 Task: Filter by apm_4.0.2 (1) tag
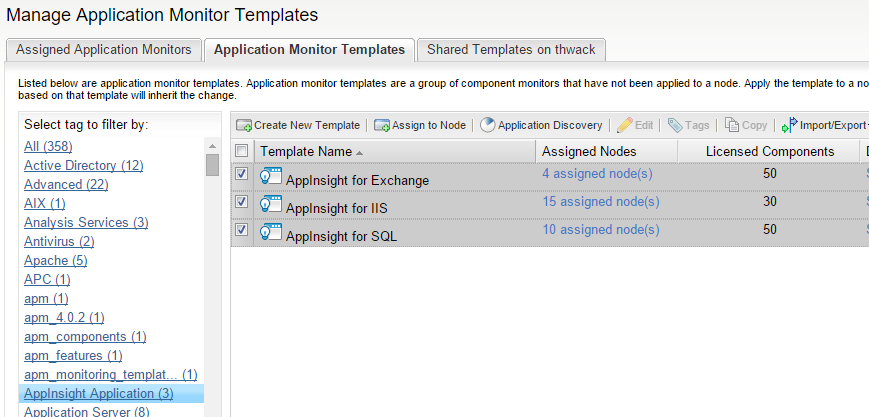pyautogui.click(x=64, y=317)
